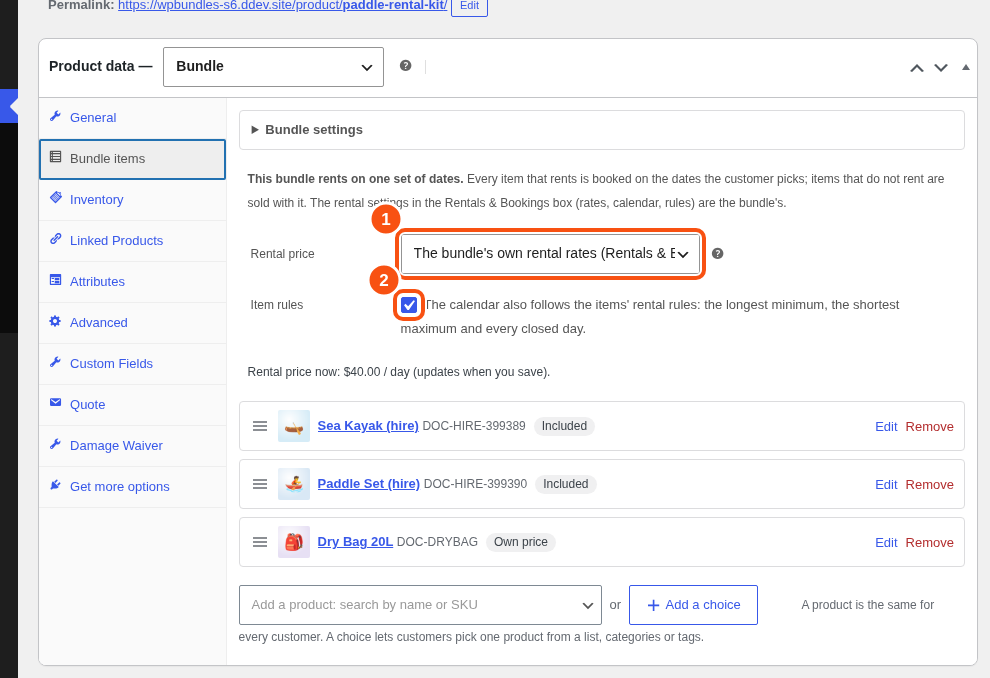Click the Damage Waiver wrench icon

pos(56,444)
